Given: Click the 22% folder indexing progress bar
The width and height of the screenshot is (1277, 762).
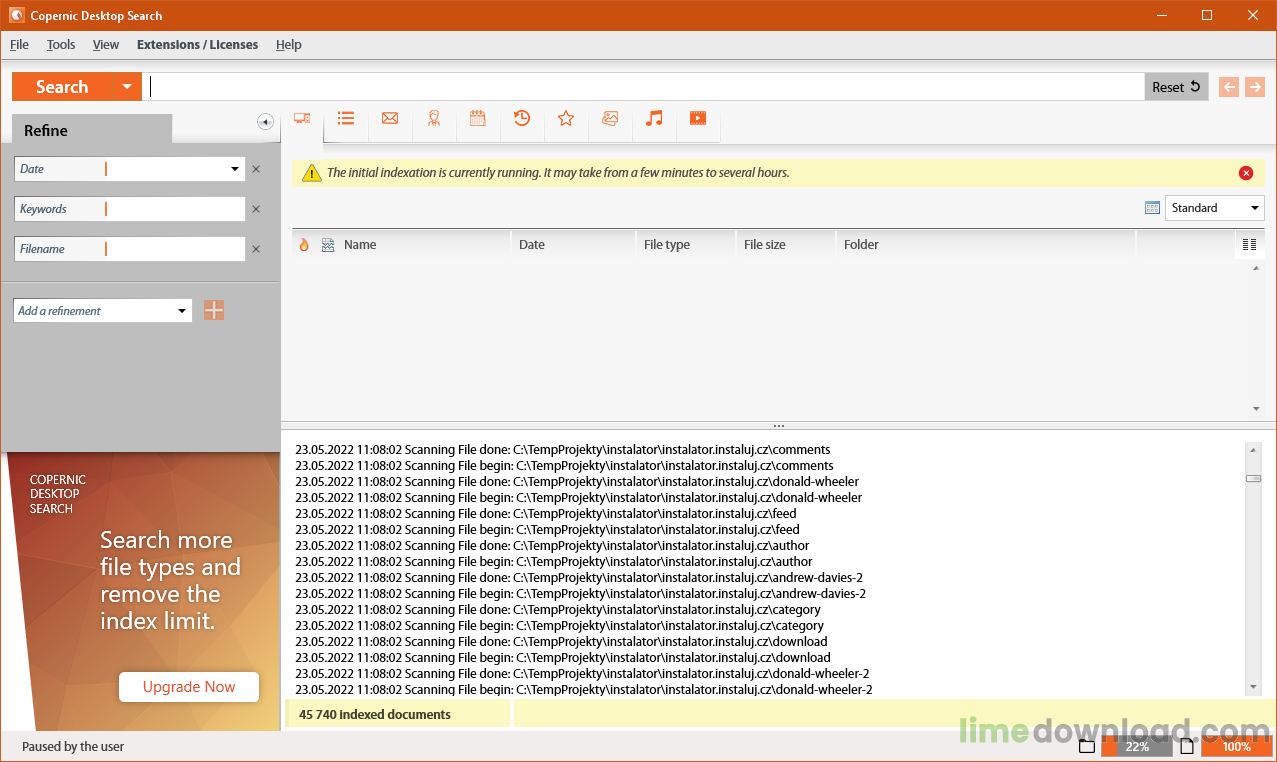Looking at the screenshot, I should pos(1136,746).
